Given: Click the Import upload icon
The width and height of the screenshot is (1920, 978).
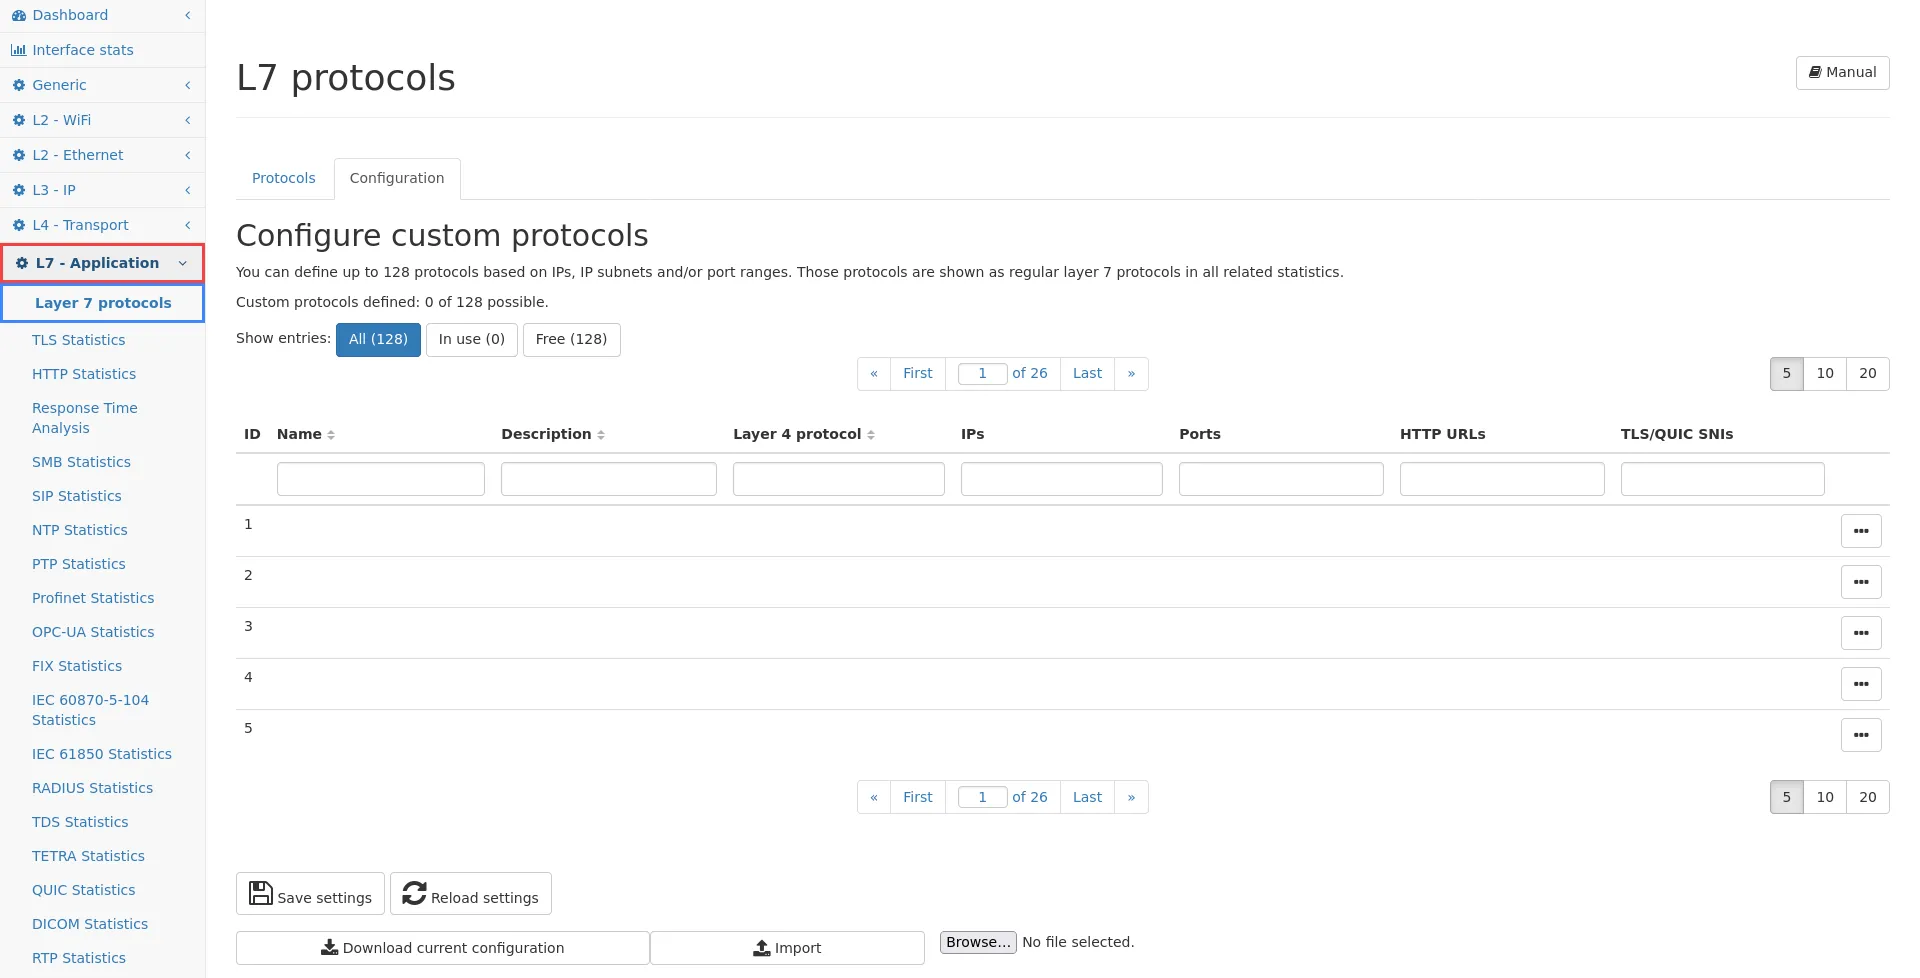Looking at the screenshot, I should [x=762, y=947].
